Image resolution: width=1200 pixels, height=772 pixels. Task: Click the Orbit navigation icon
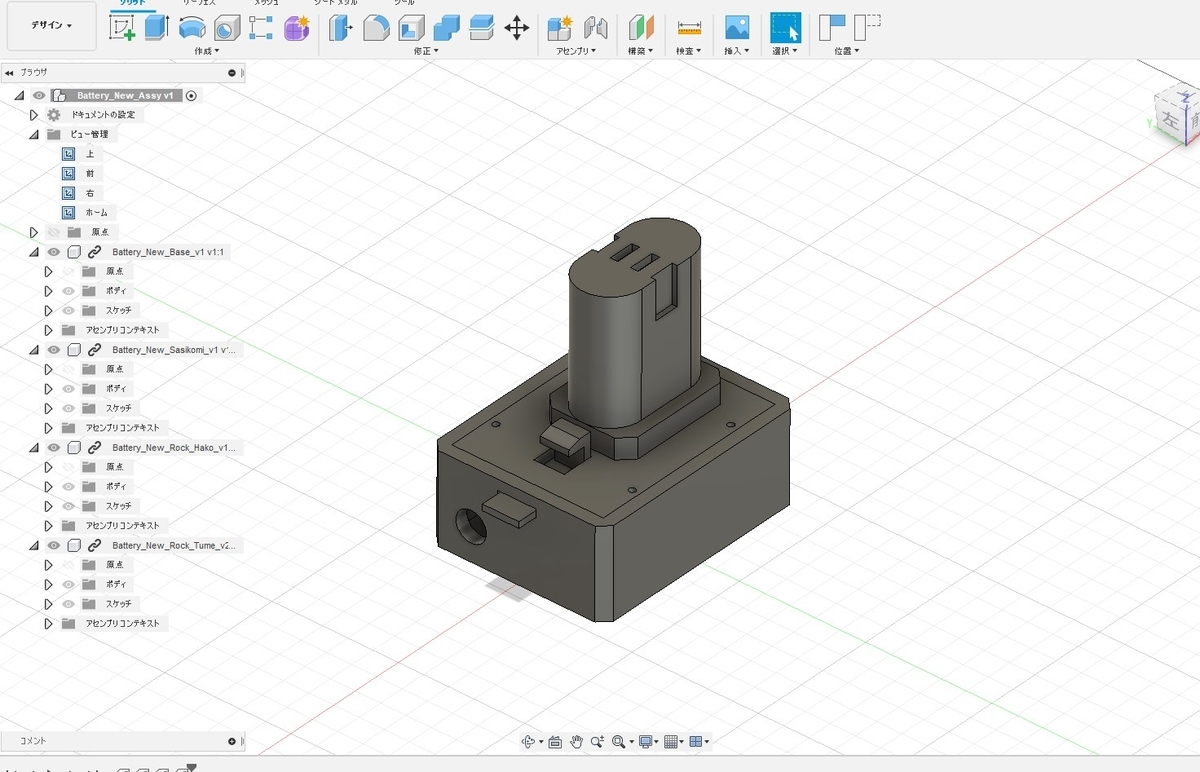point(530,741)
